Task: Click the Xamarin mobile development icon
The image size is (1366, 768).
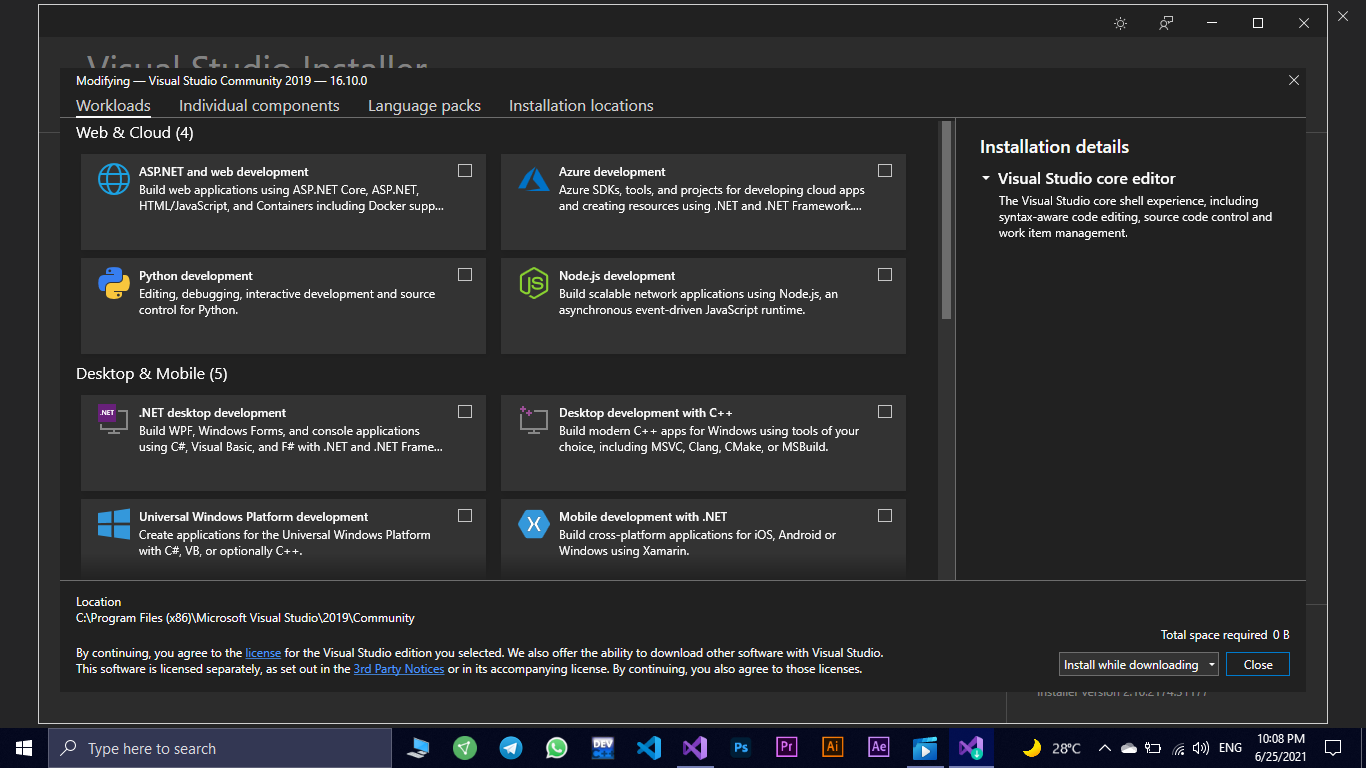Action: [x=534, y=524]
